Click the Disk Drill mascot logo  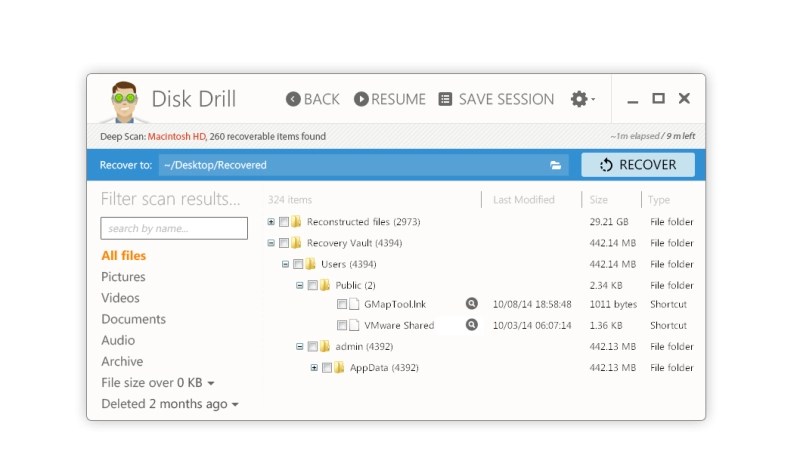(x=124, y=102)
